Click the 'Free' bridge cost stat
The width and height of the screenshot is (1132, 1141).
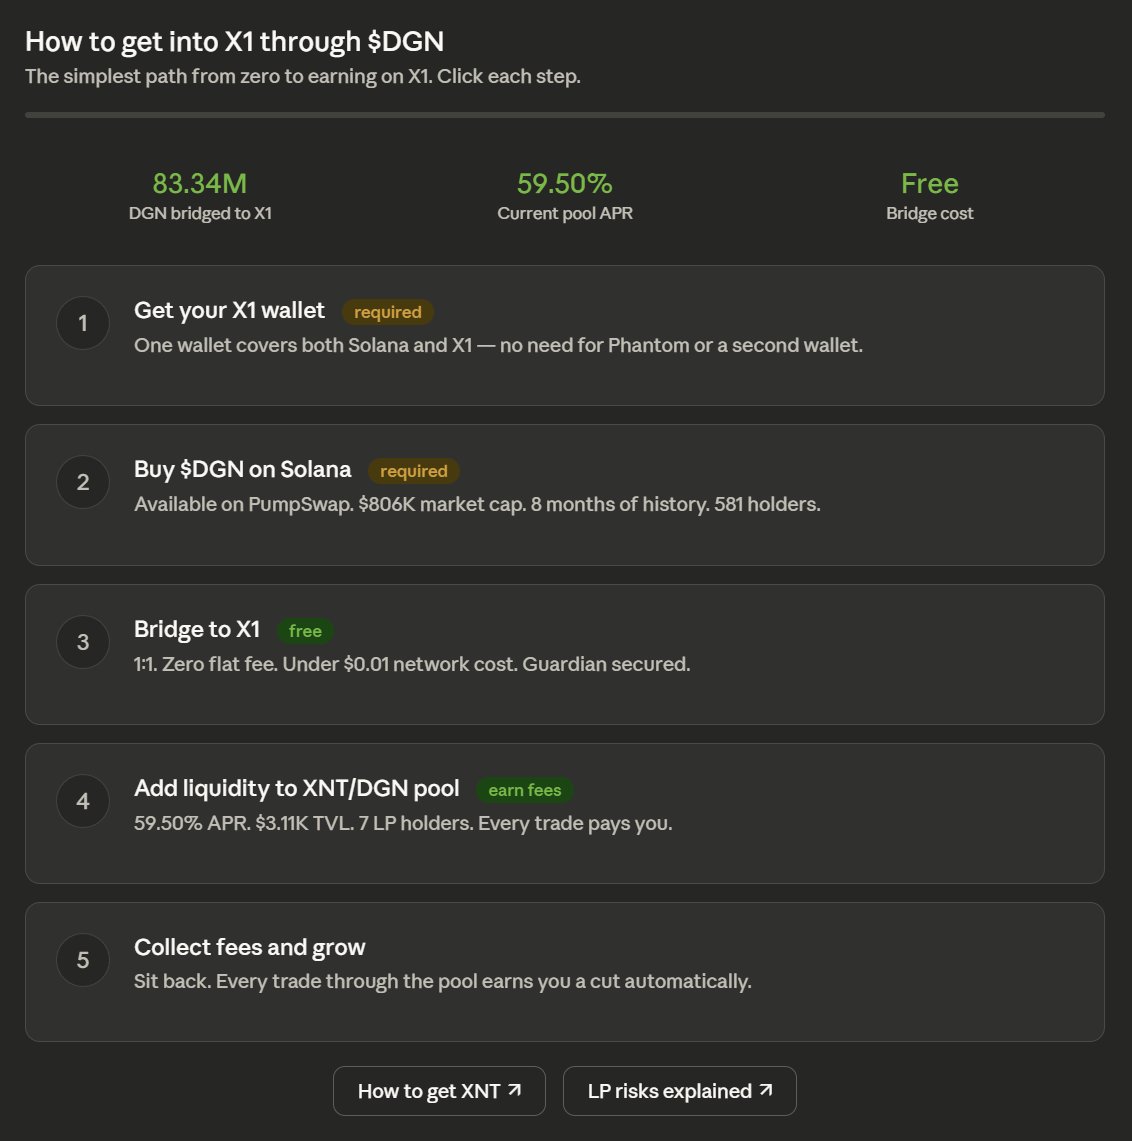click(x=930, y=183)
